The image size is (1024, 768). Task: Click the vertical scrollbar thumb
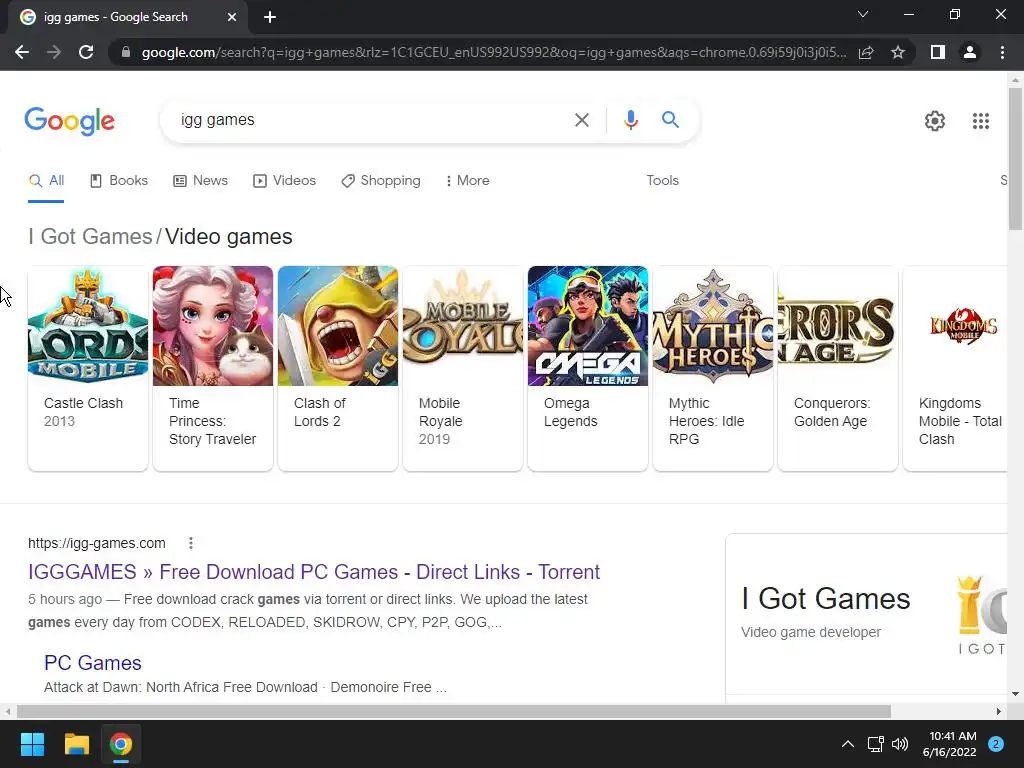(1015, 158)
